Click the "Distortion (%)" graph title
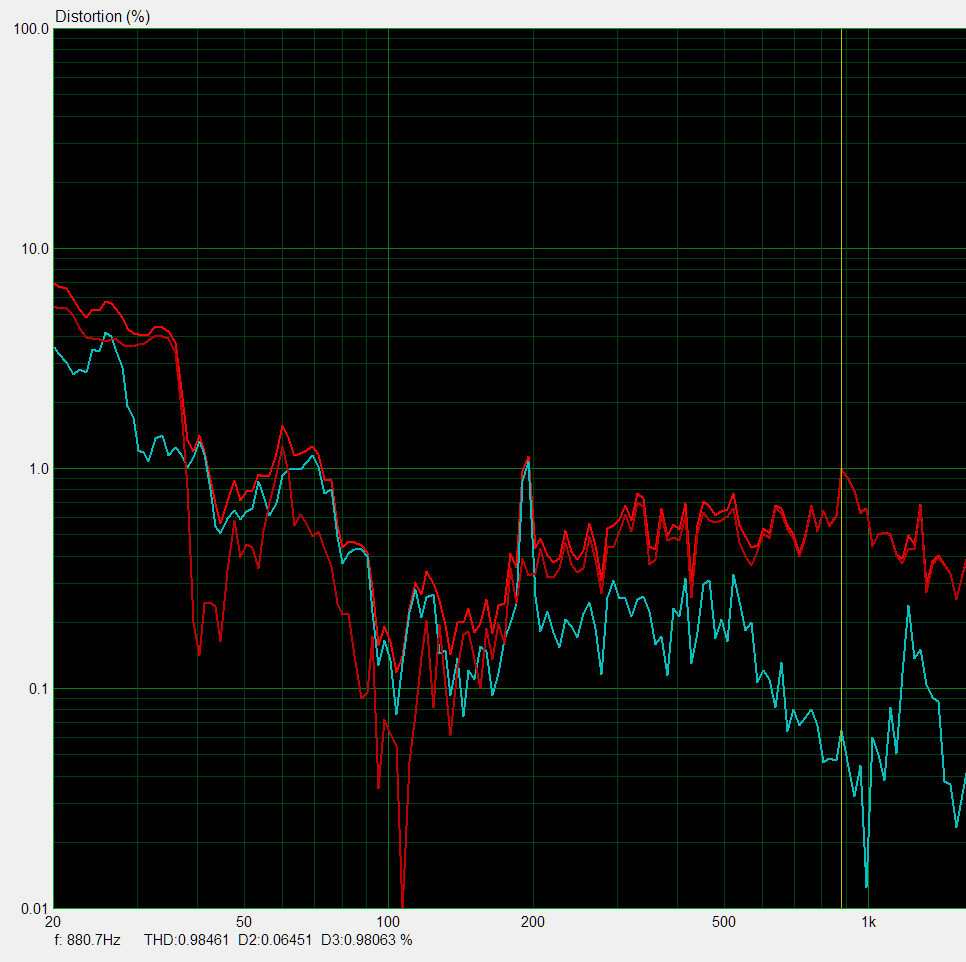The image size is (966, 962). coord(102,16)
